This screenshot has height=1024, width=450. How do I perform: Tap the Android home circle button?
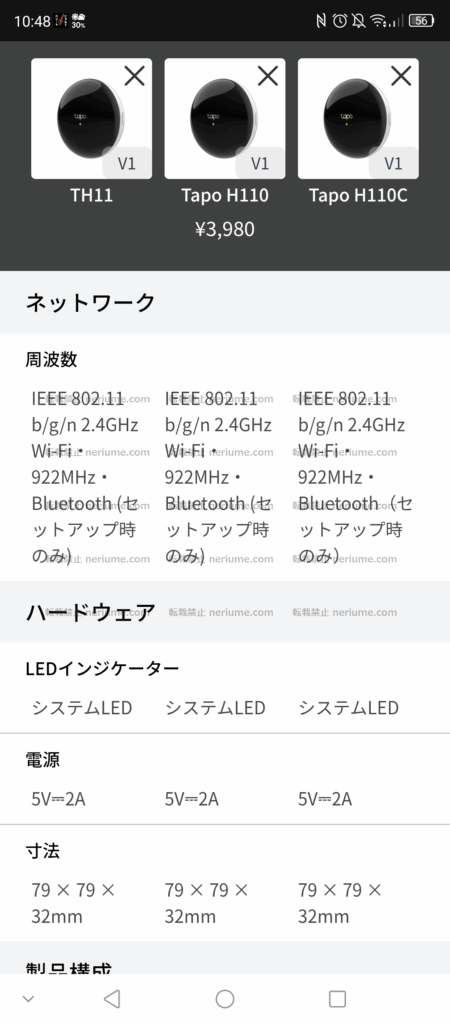point(225,999)
